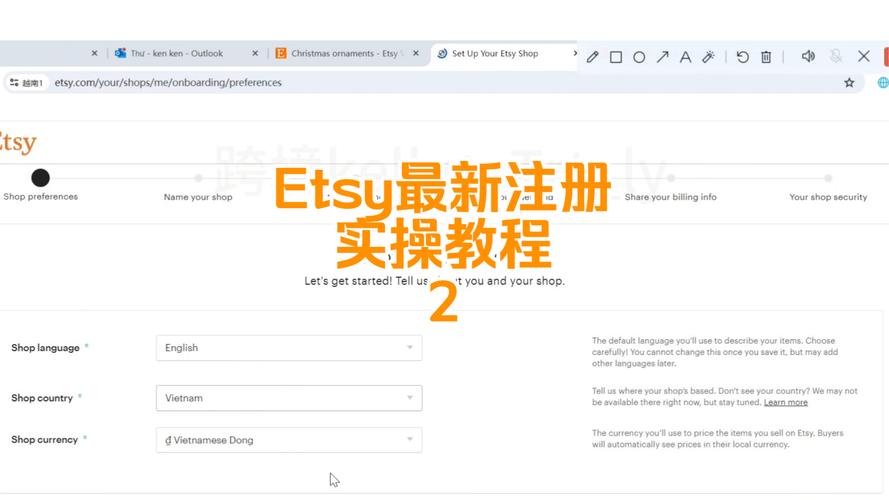Click the etsy.com address bar URL
Image resolution: width=889 pixels, height=500 pixels.
(168, 83)
